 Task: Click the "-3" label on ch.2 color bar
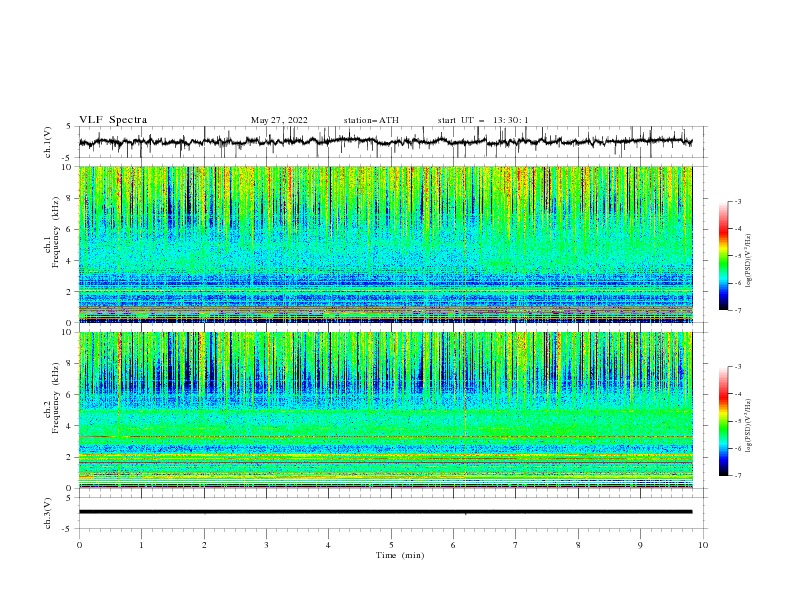coord(738,367)
